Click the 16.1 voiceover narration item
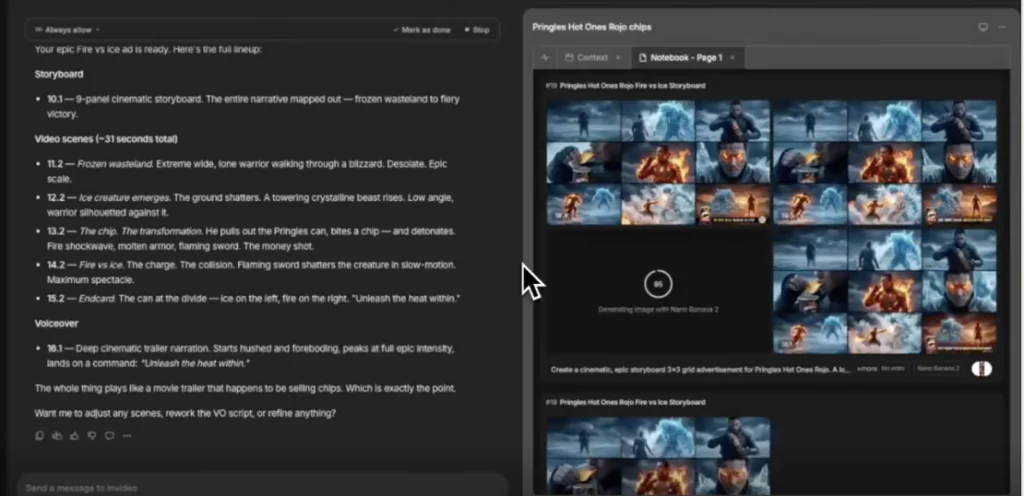1024x496 pixels. click(x=251, y=356)
